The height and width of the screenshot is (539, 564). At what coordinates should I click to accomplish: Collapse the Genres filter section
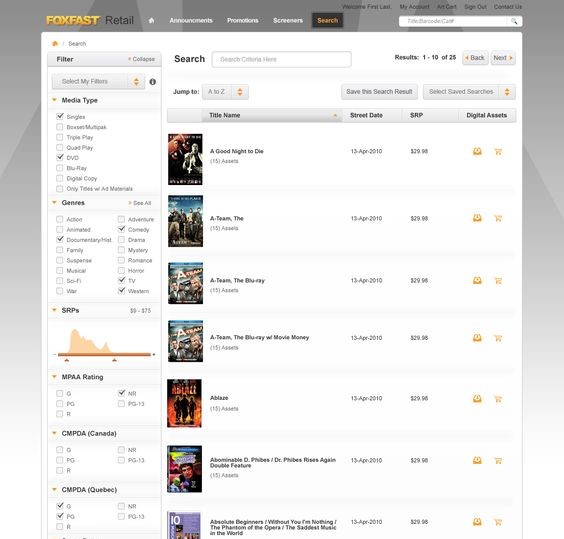pyautogui.click(x=54, y=203)
